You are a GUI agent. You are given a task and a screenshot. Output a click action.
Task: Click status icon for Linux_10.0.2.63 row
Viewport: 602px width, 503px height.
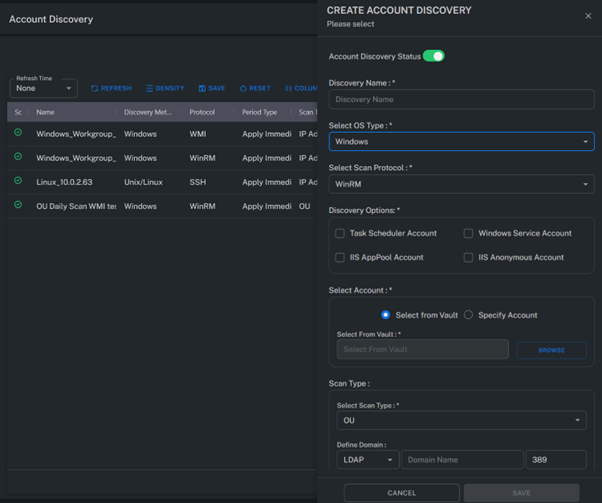coord(18,181)
